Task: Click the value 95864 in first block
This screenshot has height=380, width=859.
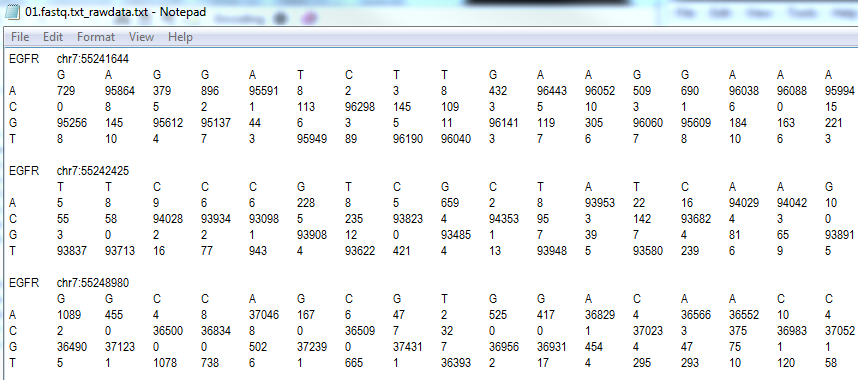Action: (119, 91)
